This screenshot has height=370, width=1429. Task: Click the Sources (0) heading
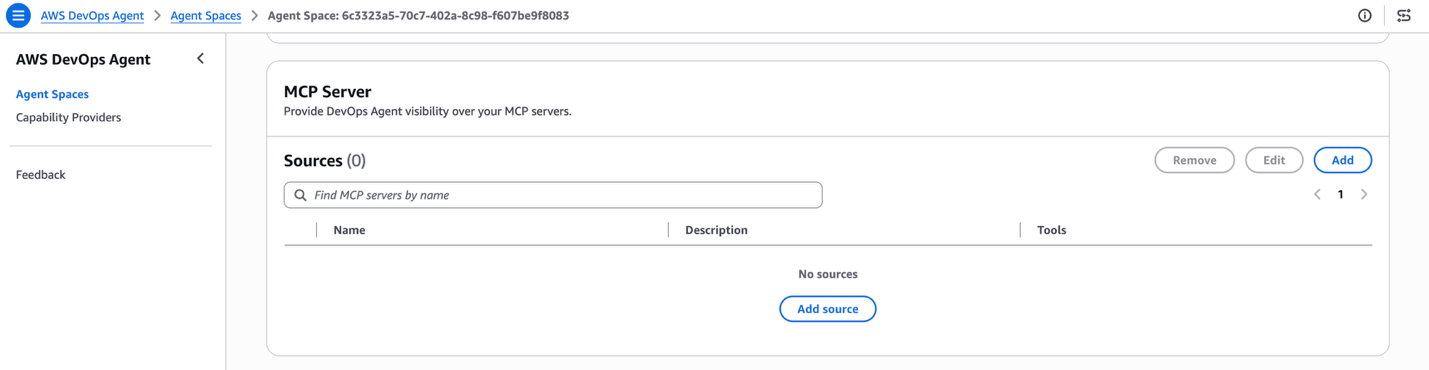(x=325, y=160)
